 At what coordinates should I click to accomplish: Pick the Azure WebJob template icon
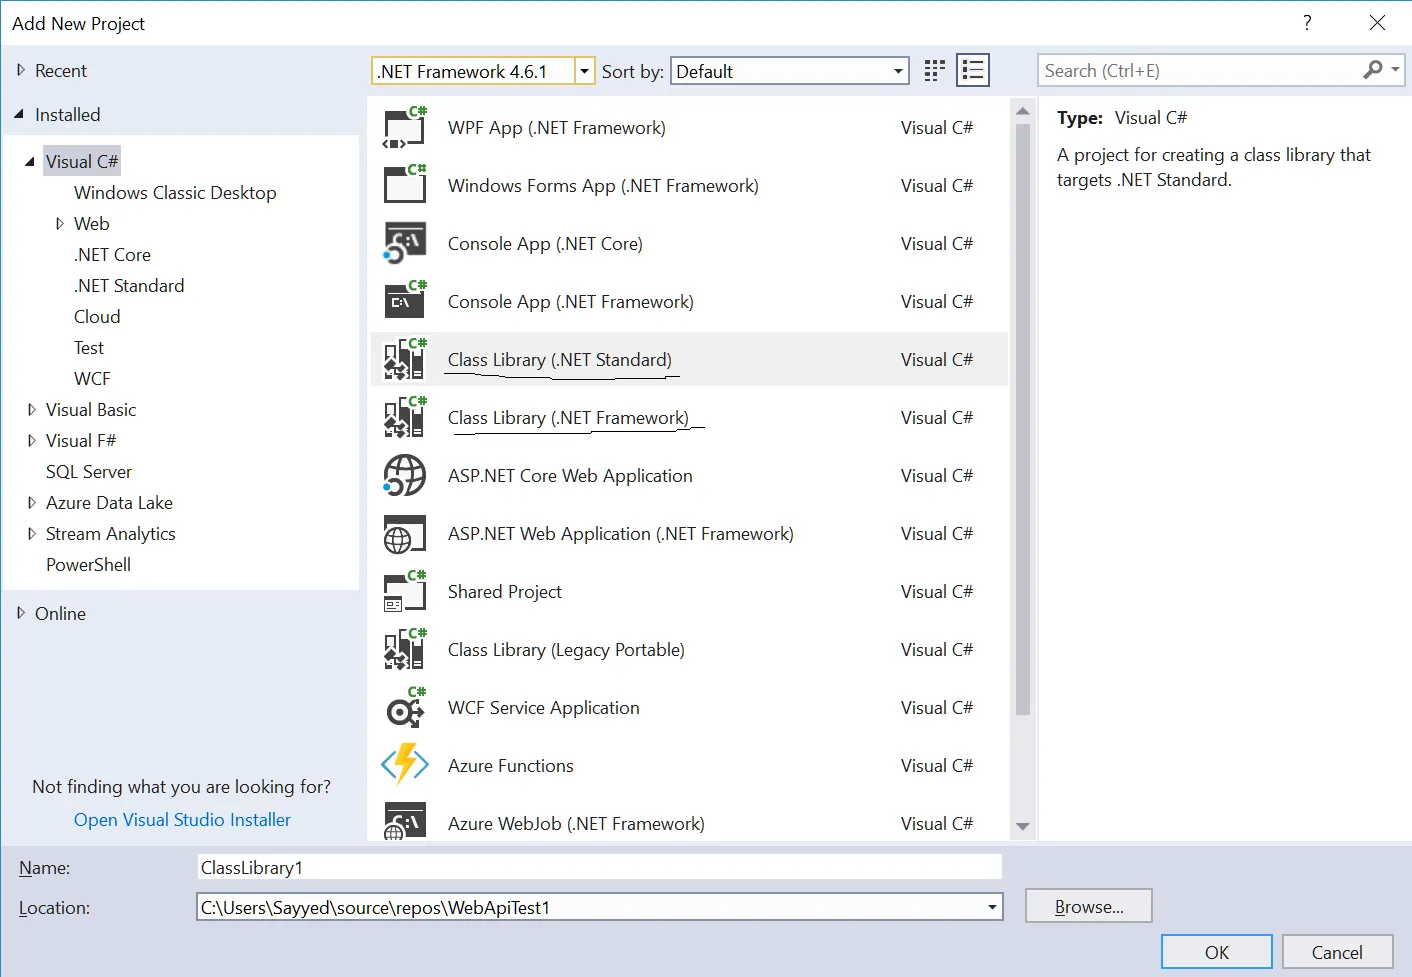(405, 822)
